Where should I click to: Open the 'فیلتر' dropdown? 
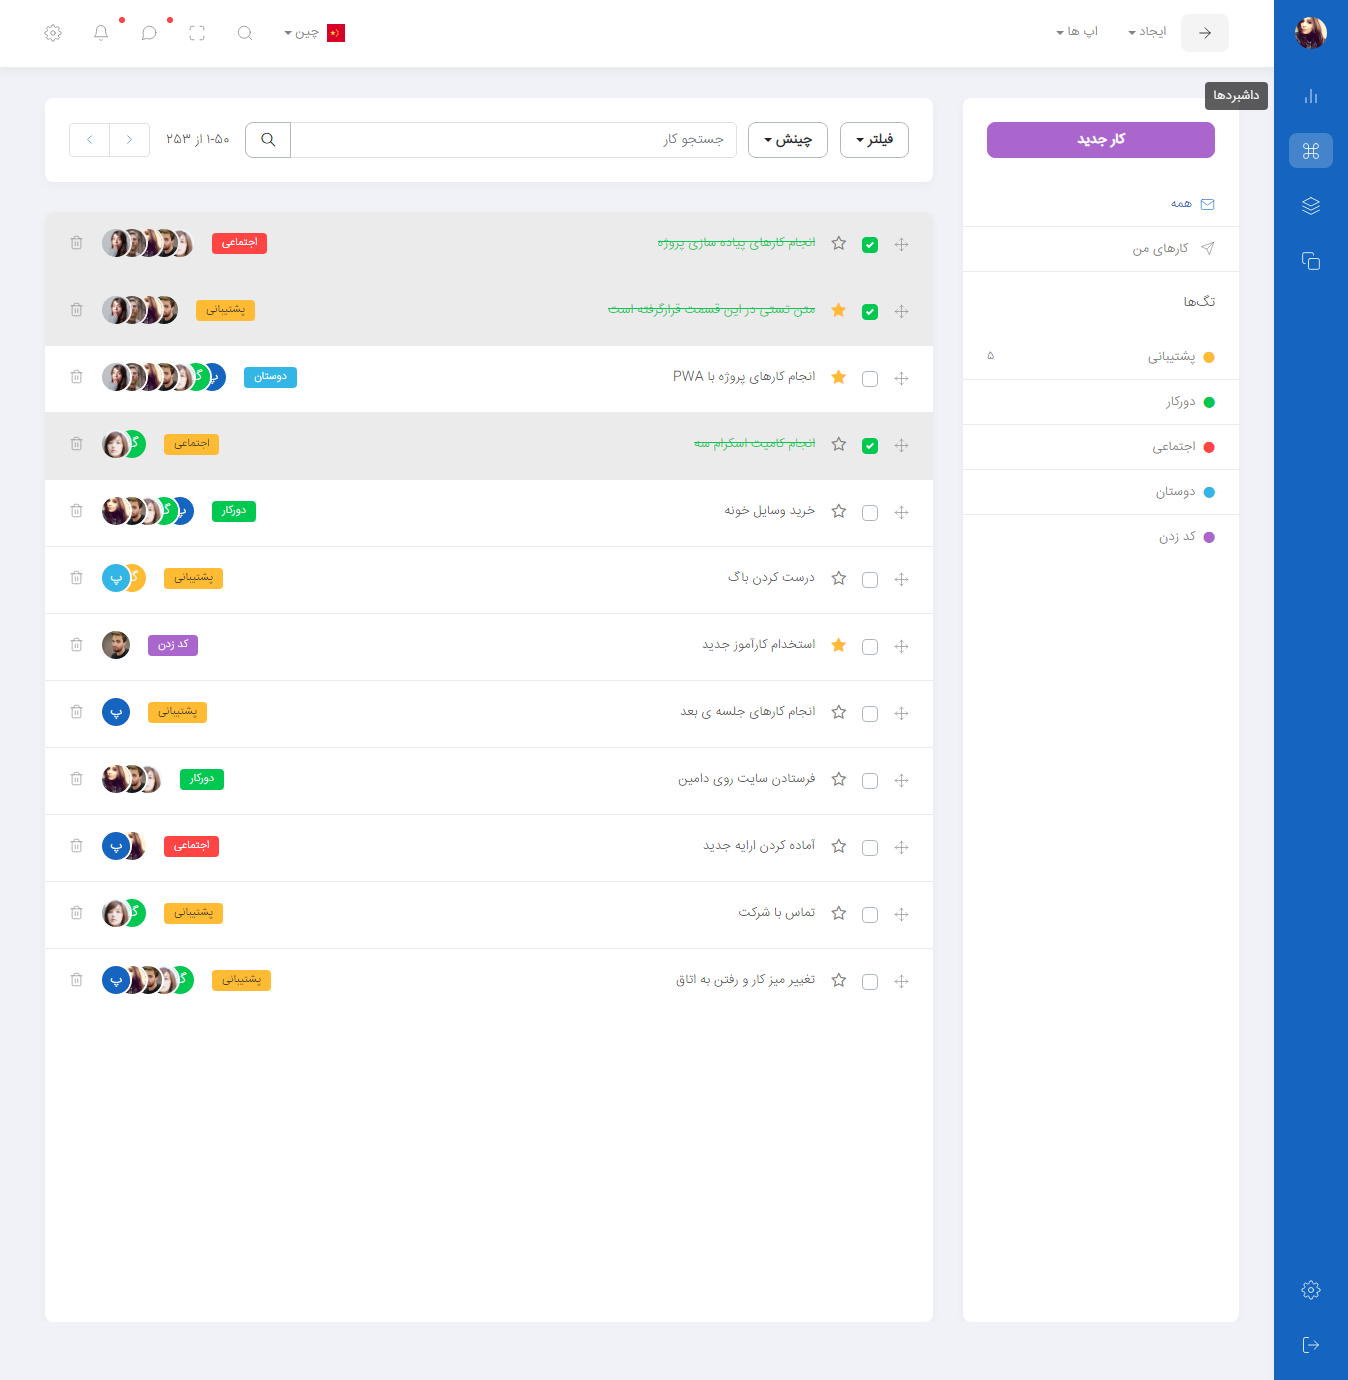(x=874, y=140)
